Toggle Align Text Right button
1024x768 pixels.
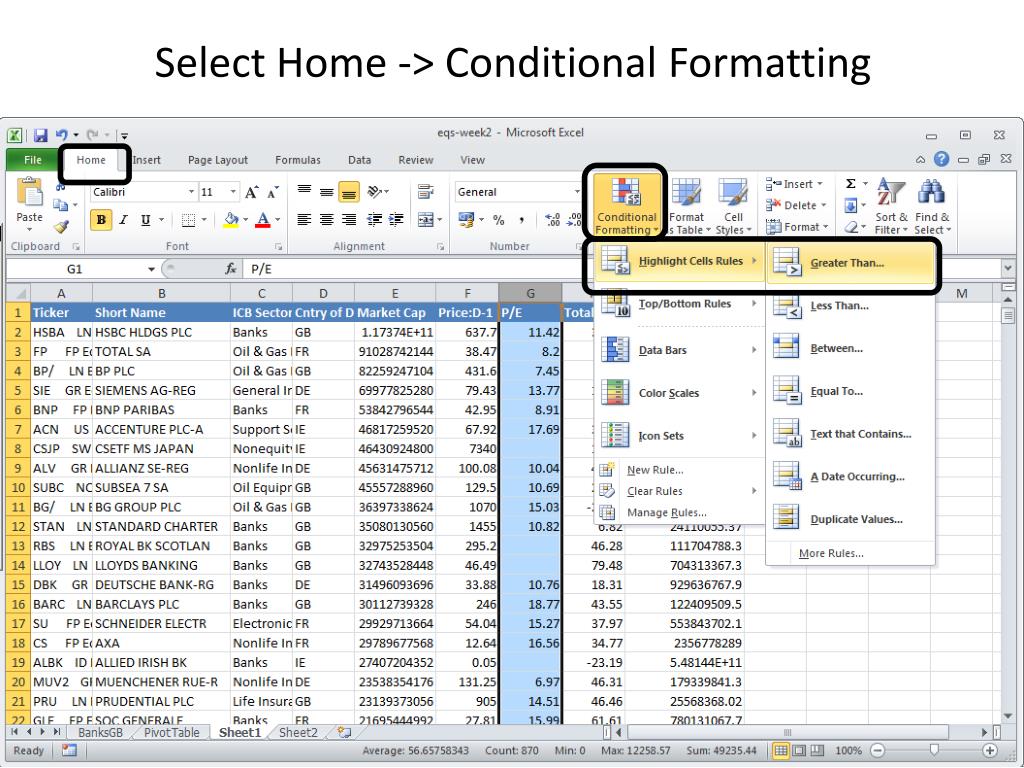tap(349, 219)
